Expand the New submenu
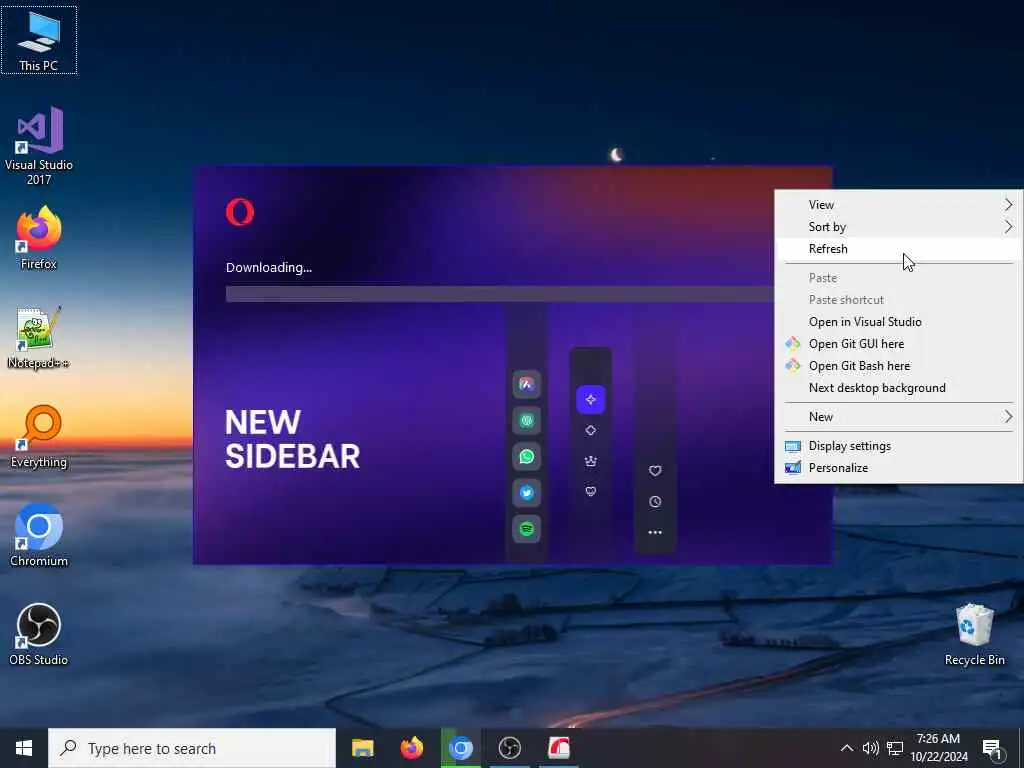1024x768 pixels. tap(899, 417)
